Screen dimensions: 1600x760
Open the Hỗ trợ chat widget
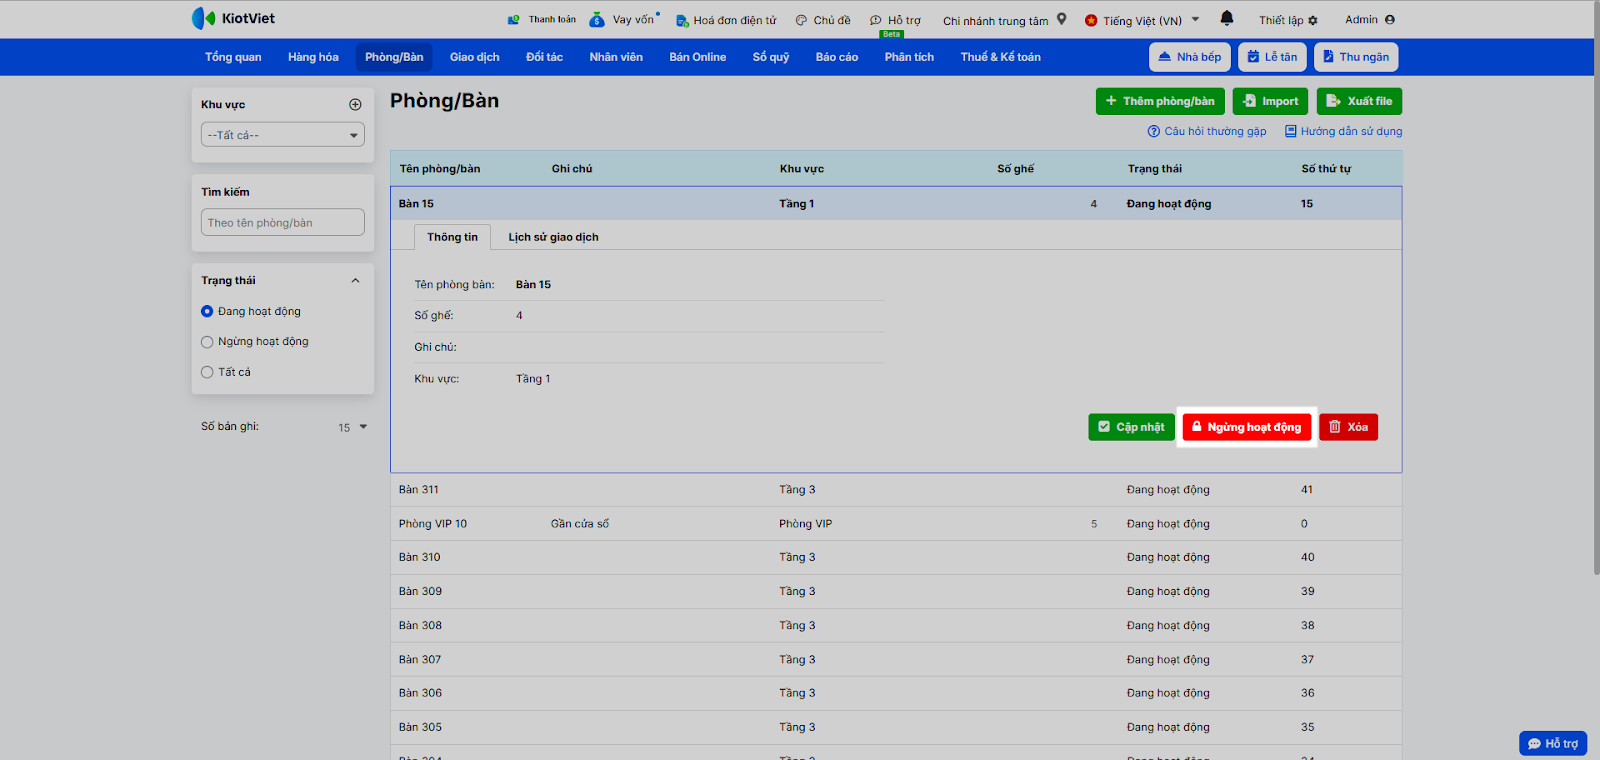point(1553,743)
